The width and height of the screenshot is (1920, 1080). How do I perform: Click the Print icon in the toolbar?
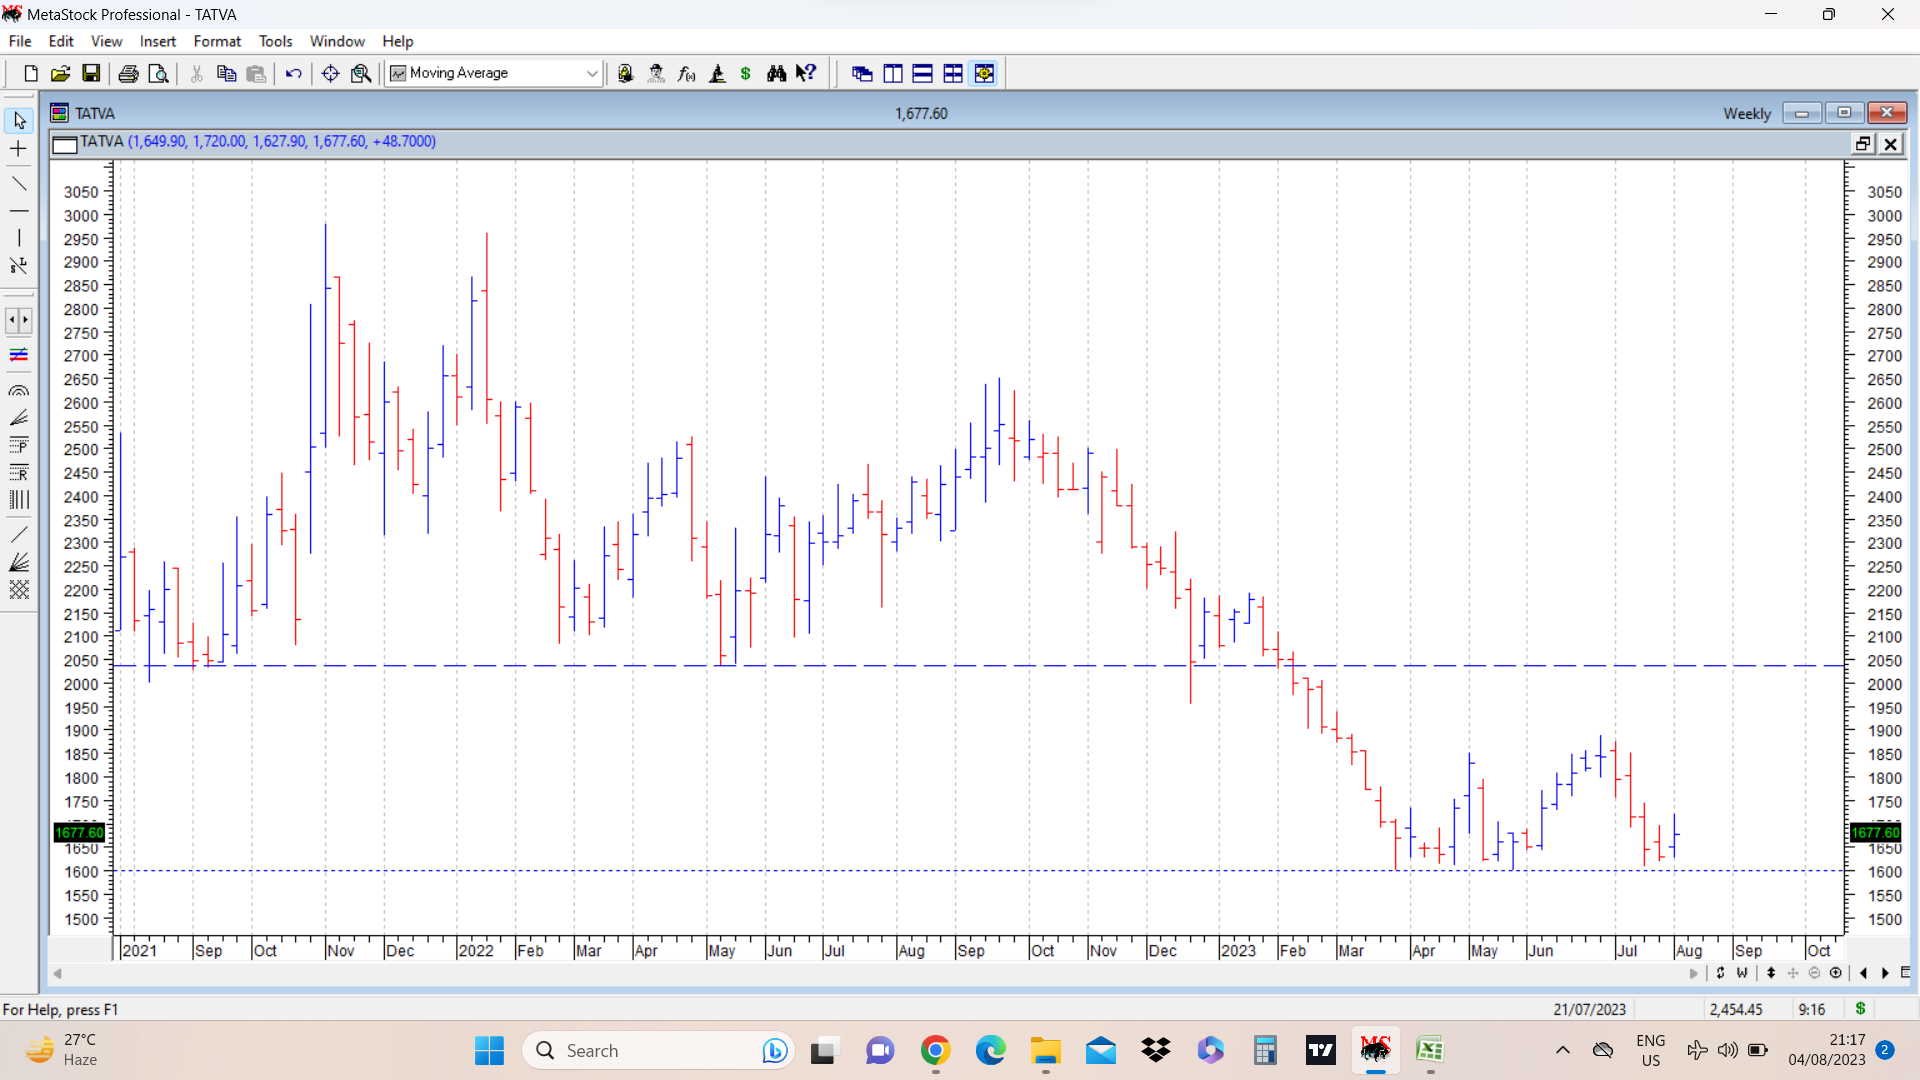pyautogui.click(x=128, y=73)
